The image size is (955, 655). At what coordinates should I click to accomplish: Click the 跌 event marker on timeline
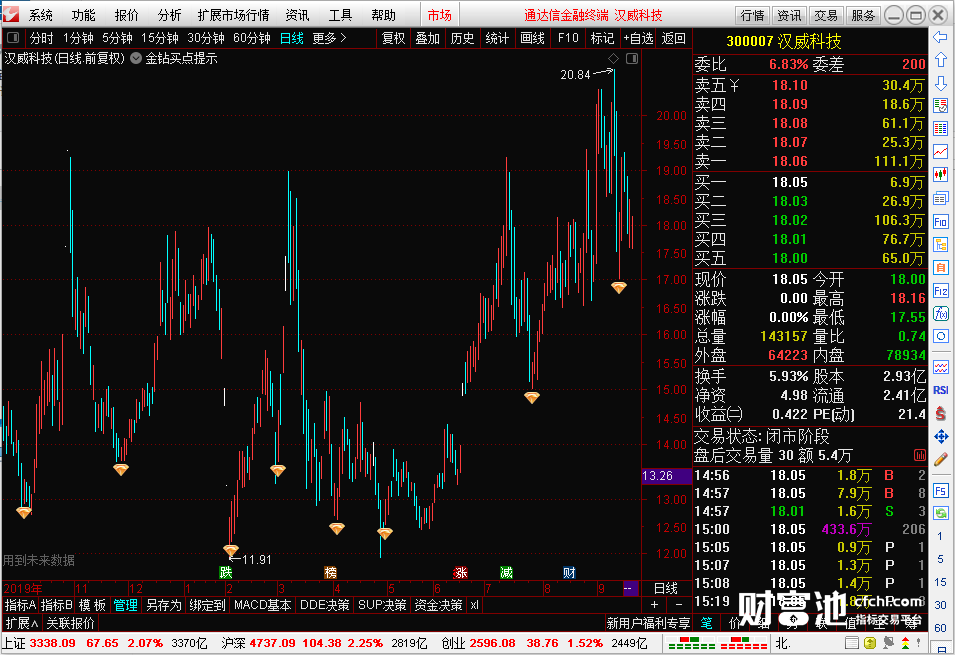[x=225, y=572]
